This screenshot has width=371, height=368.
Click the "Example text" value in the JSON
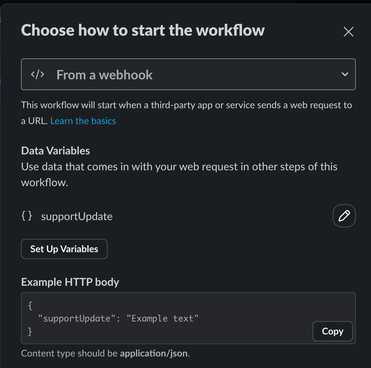point(162,318)
